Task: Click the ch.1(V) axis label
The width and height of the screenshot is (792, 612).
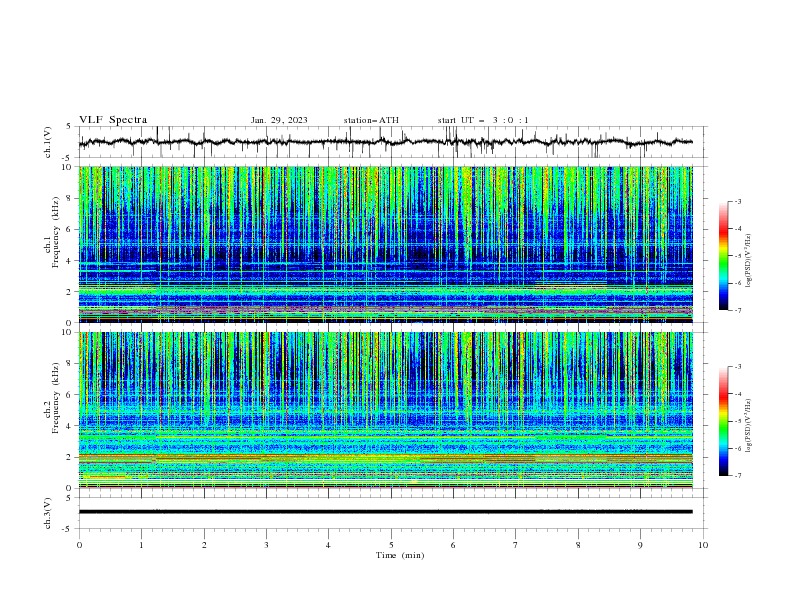Action: point(48,142)
